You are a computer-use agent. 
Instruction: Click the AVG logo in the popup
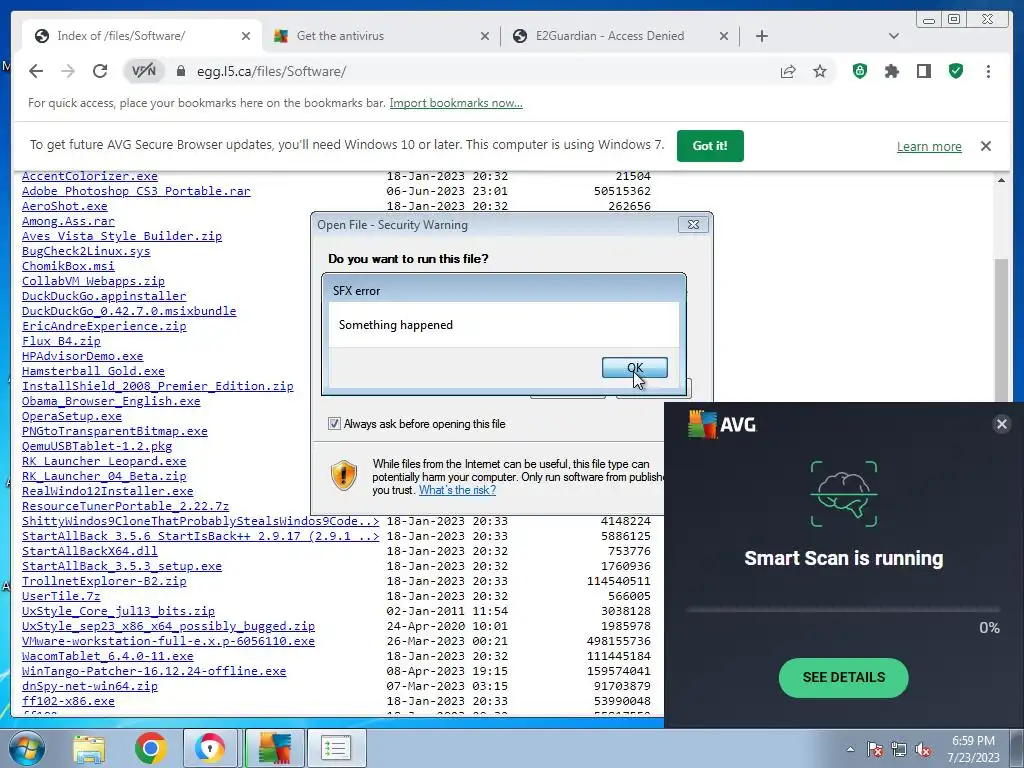coord(722,424)
